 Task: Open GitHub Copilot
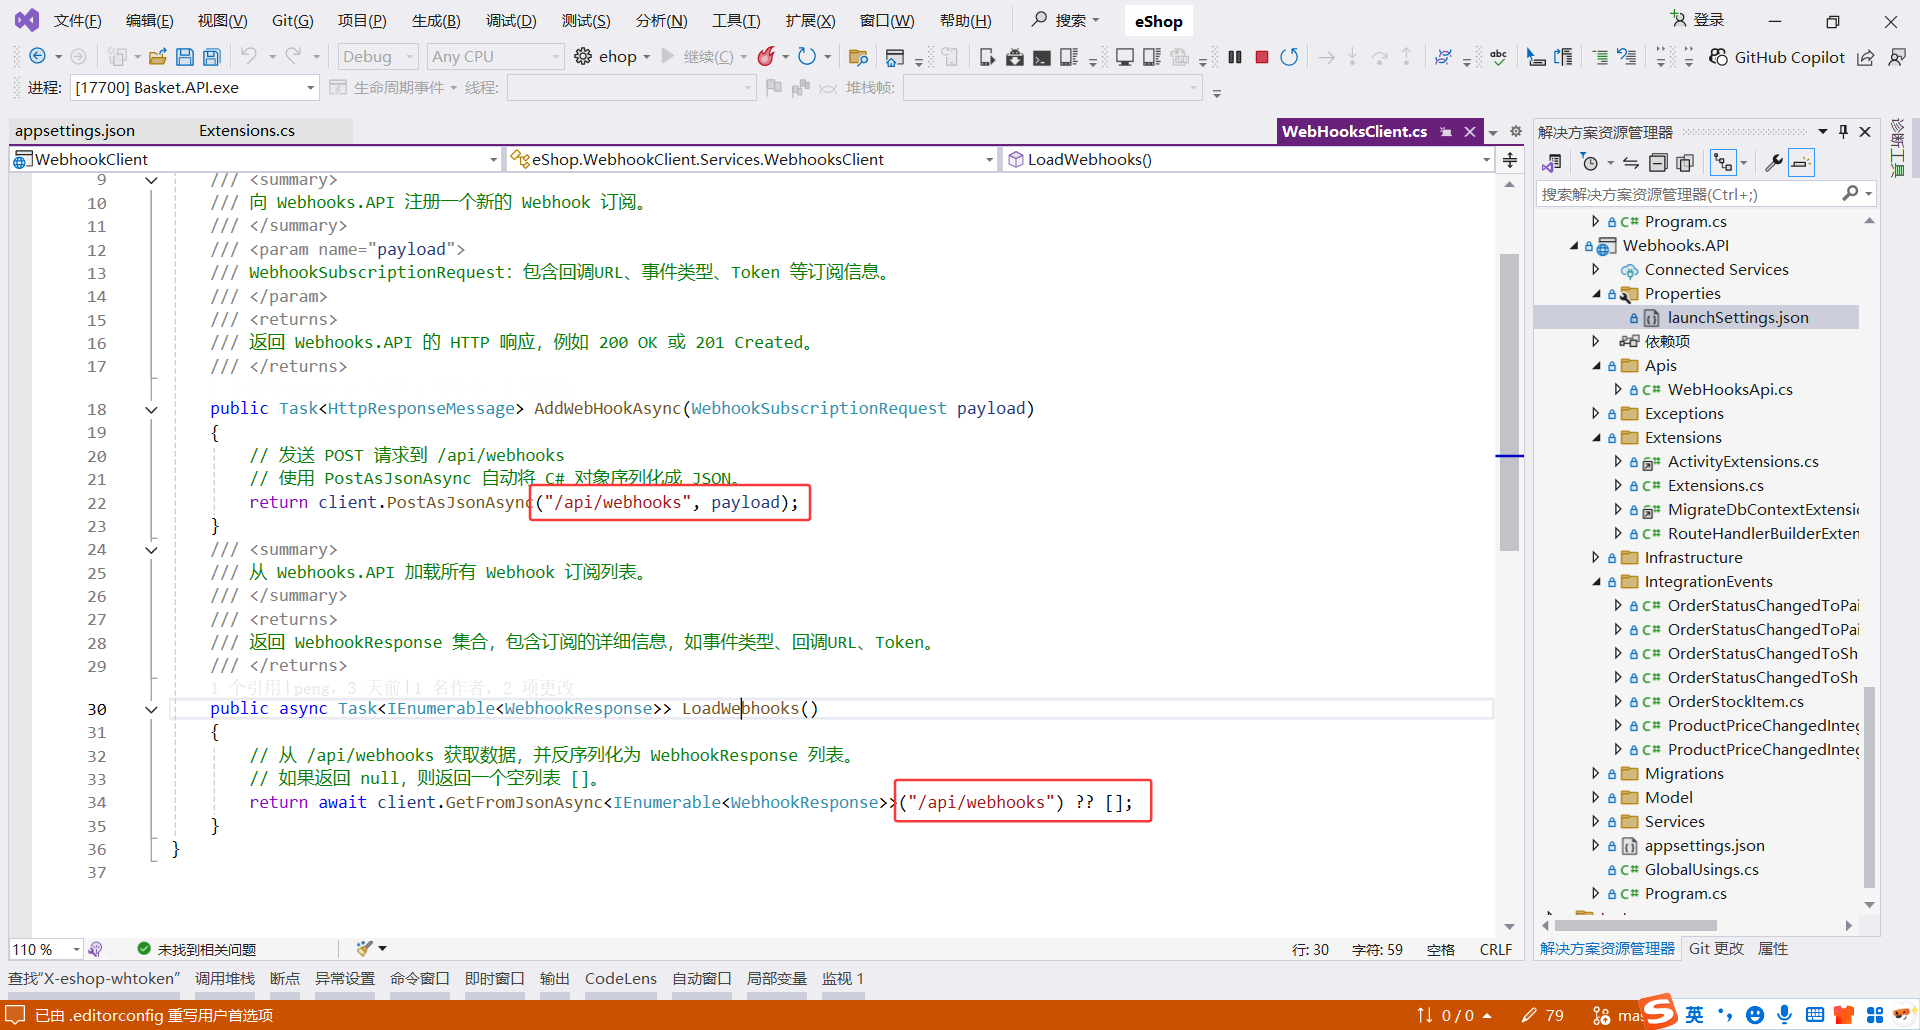point(1777,57)
